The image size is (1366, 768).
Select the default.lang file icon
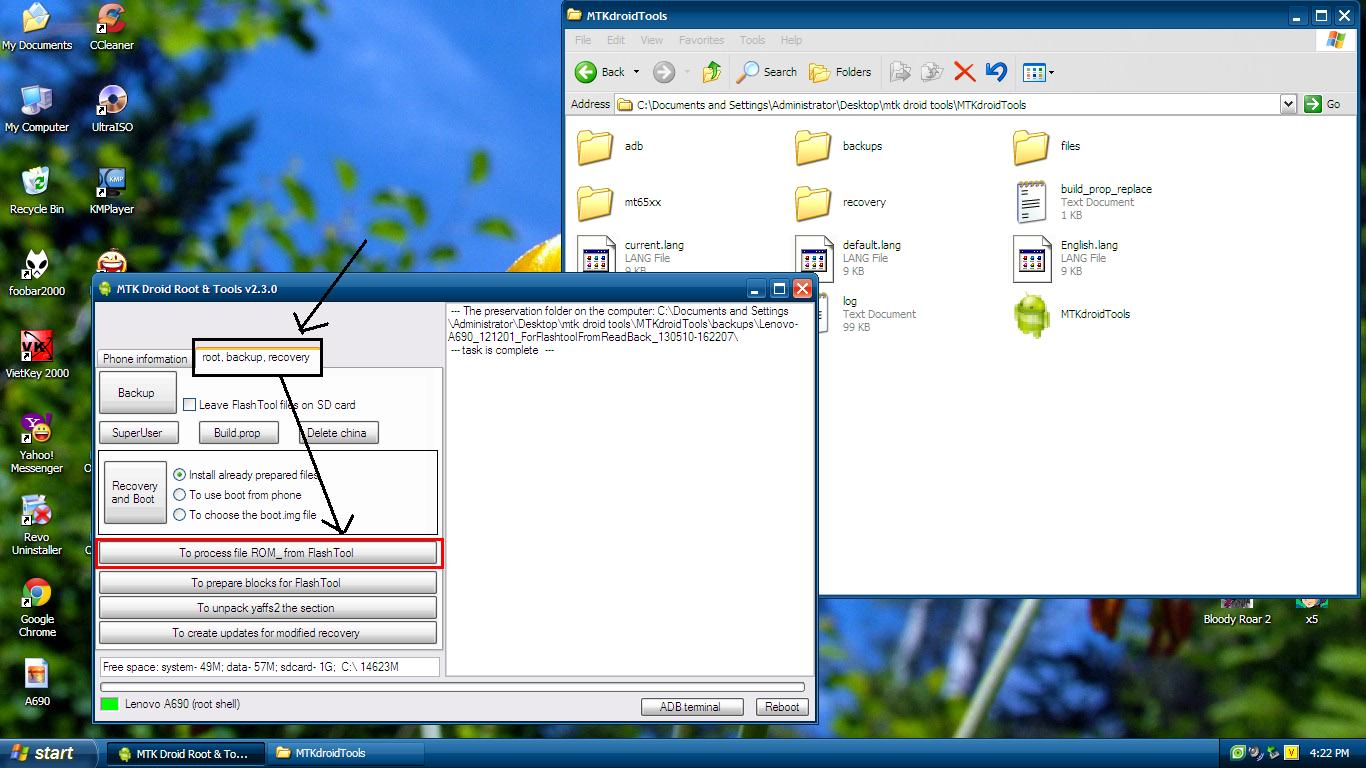tap(814, 258)
